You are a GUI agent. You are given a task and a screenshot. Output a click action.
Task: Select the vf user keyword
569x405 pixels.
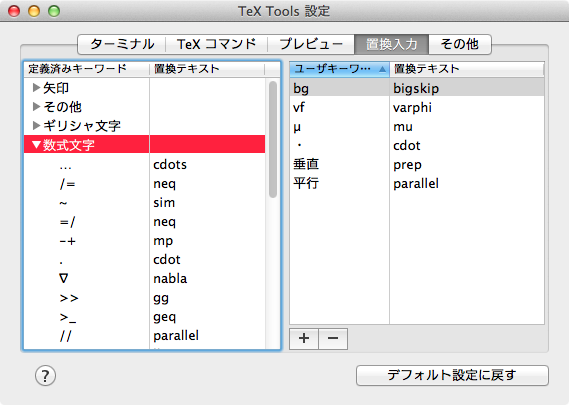click(x=299, y=107)
